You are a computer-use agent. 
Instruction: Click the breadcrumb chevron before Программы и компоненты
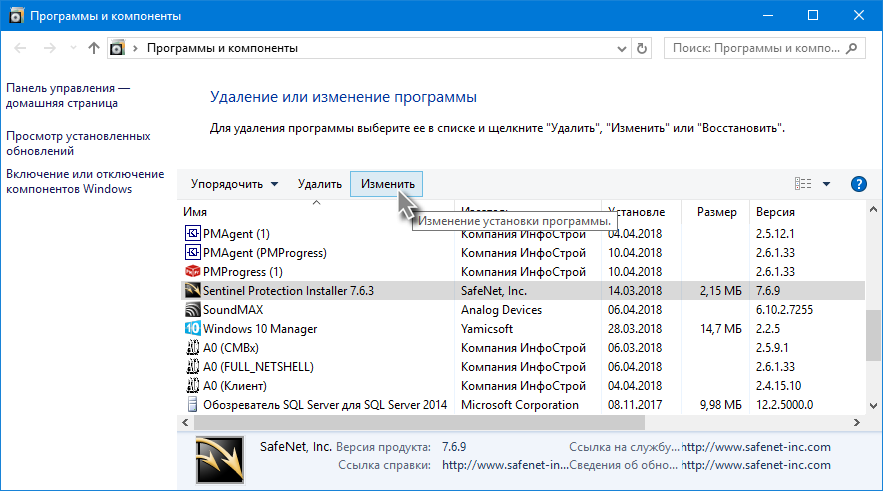[135, 48]
